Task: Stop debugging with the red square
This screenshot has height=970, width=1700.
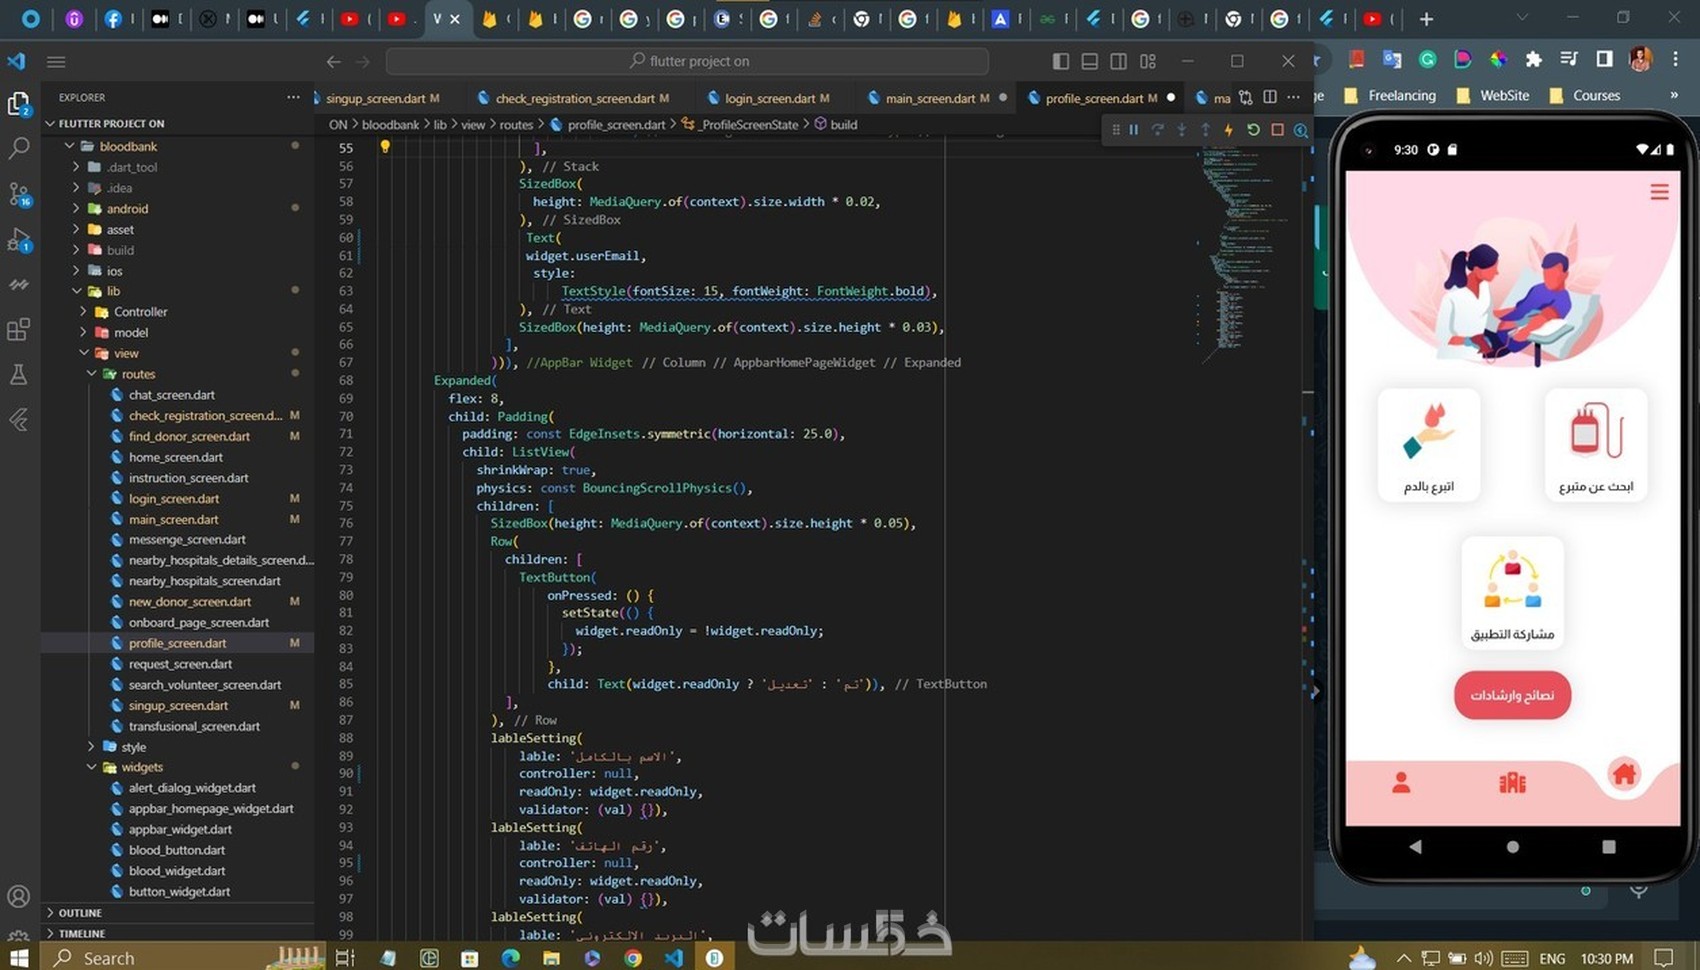Action: tap(1277, 130)
